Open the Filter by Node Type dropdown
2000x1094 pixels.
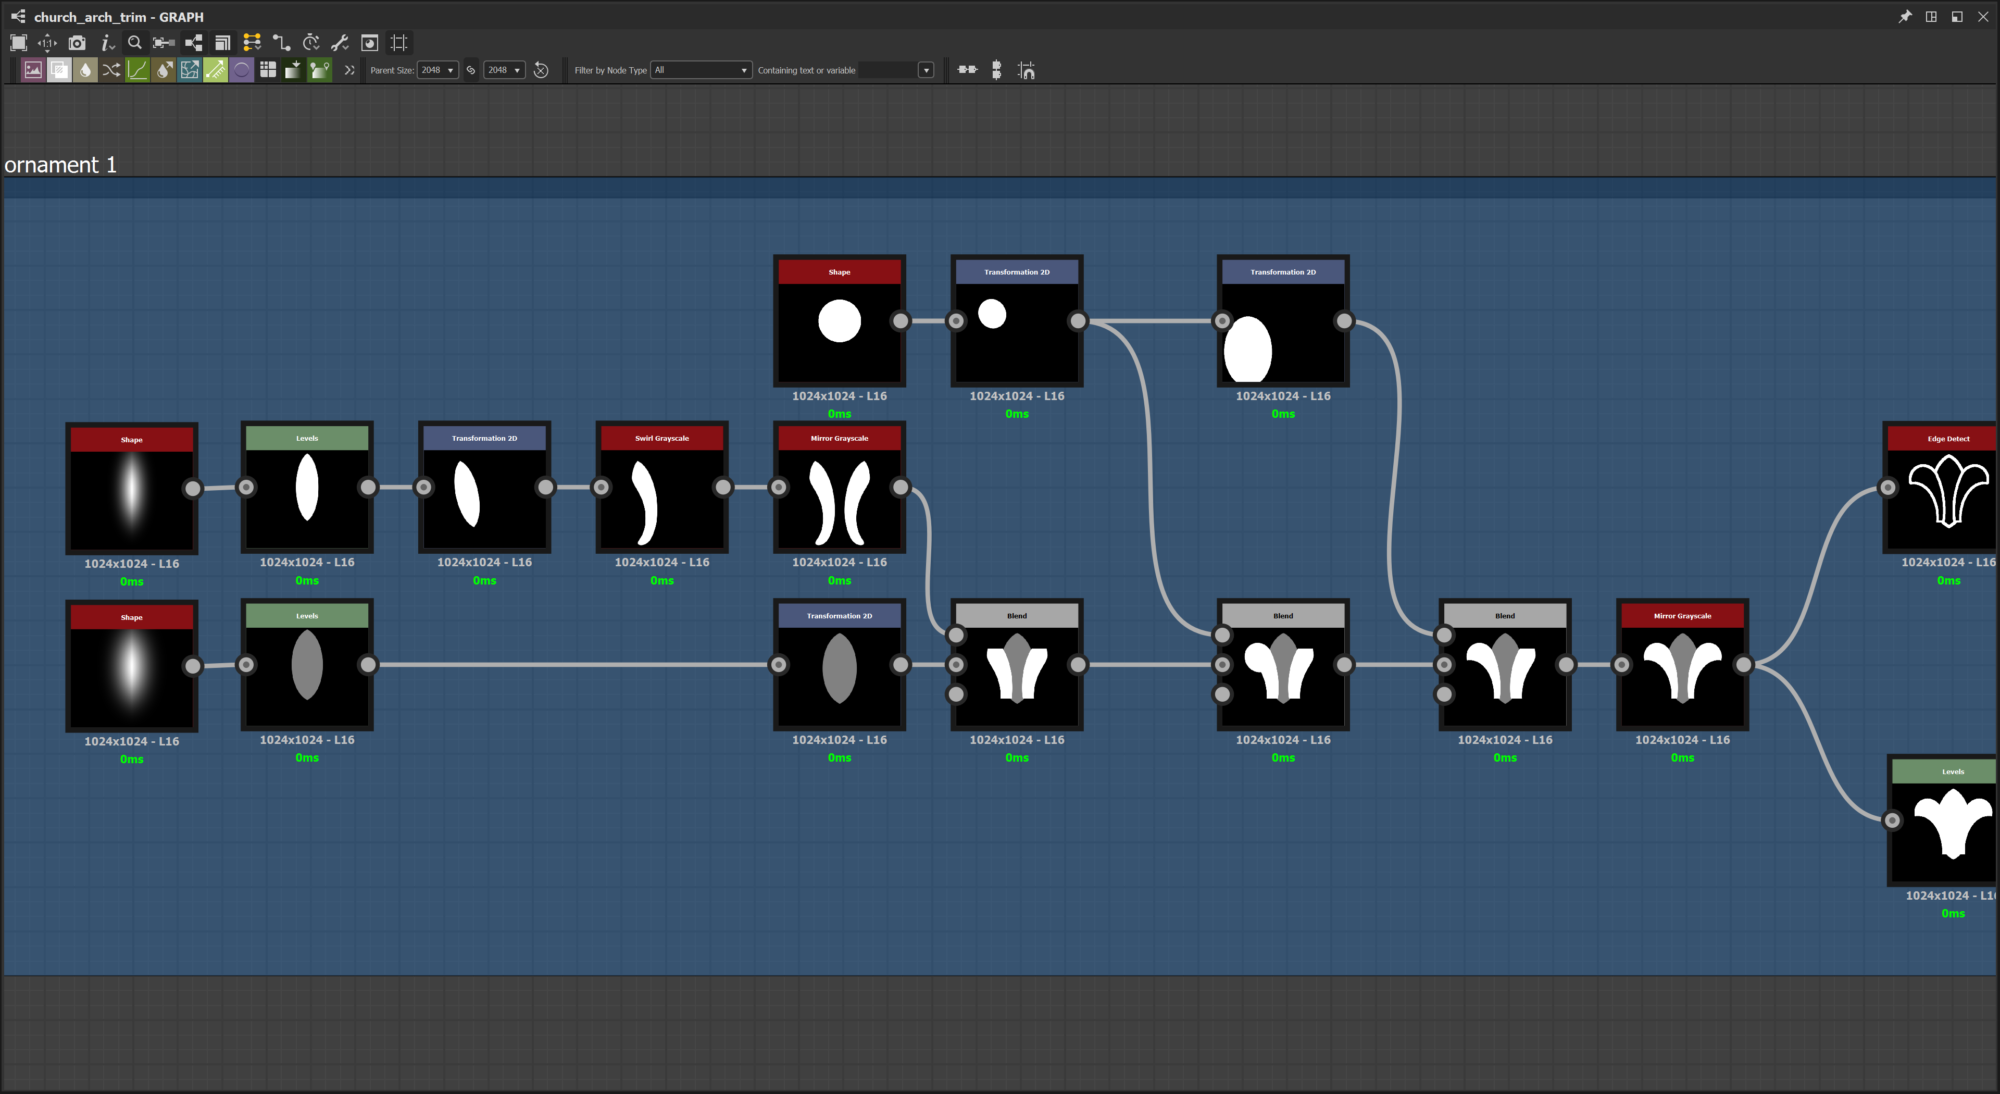(x=701, y=70)
